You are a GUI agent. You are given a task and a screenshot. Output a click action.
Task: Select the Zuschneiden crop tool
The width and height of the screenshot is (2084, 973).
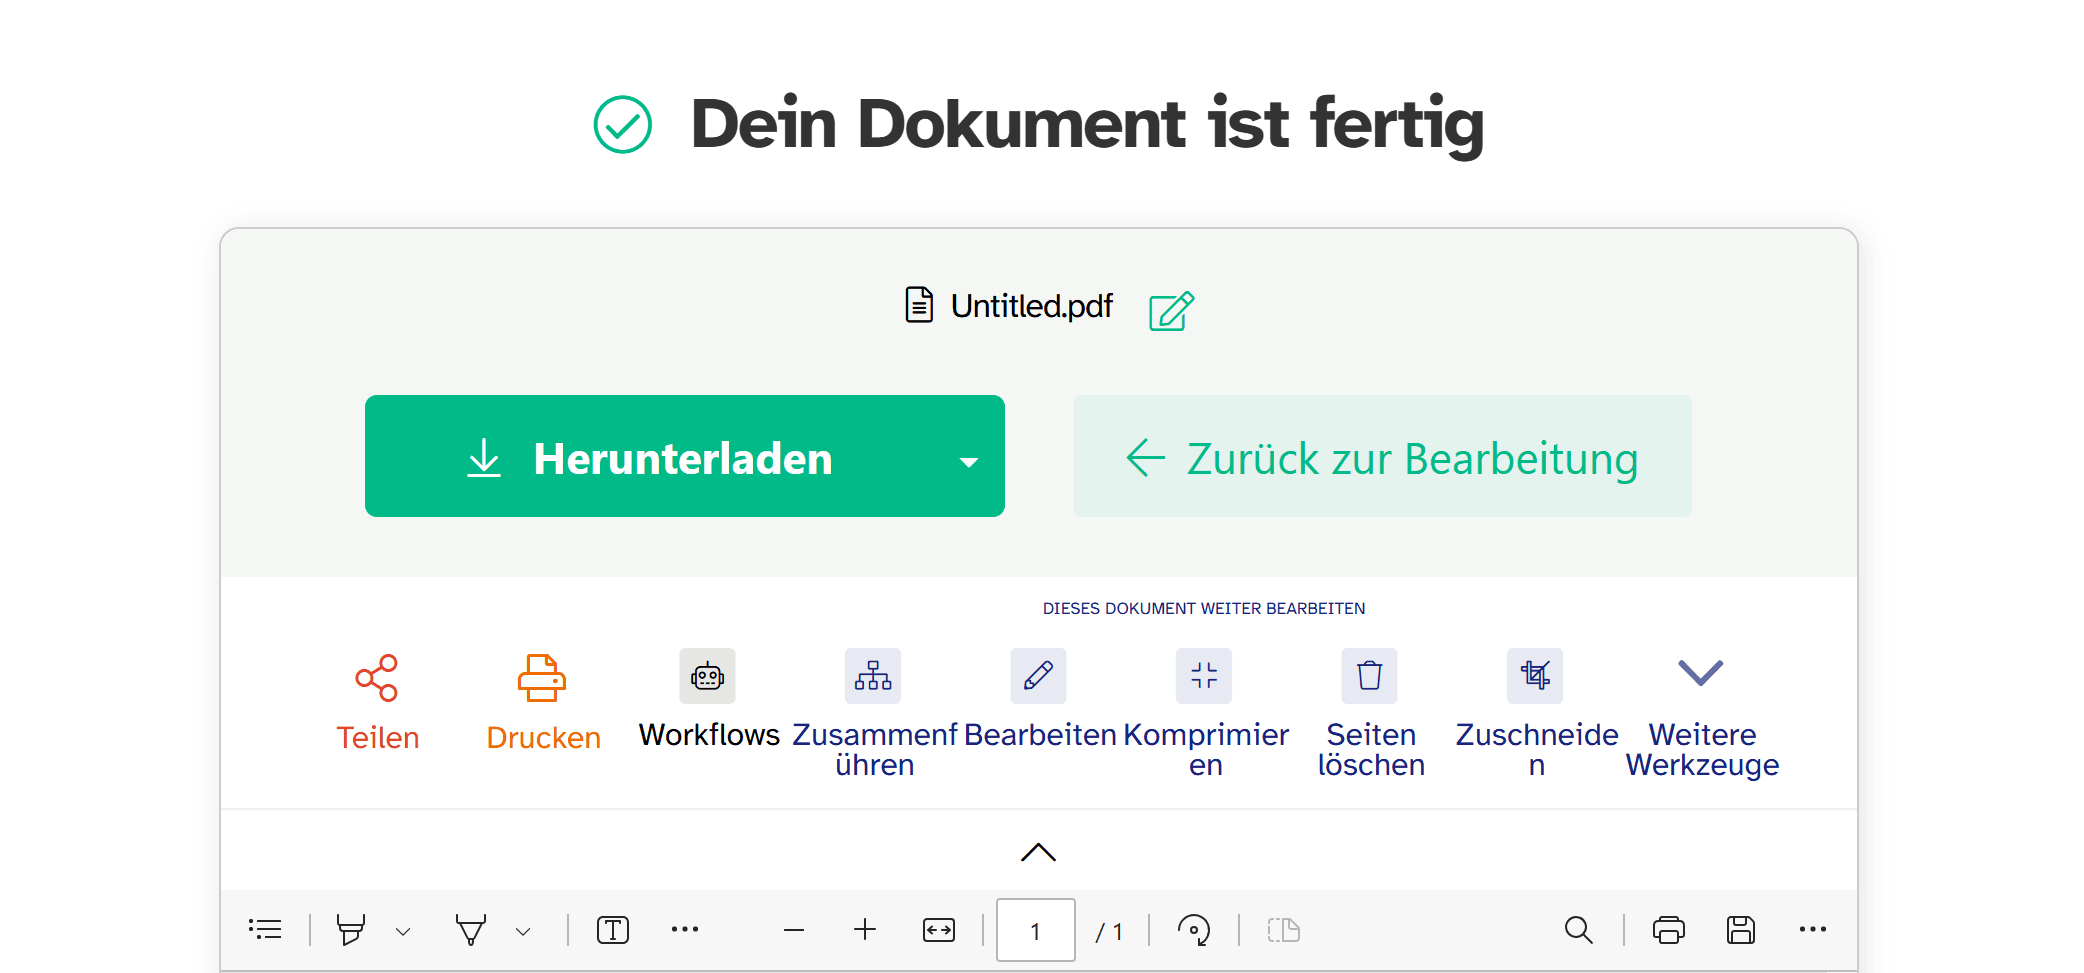coord(1535,677)
